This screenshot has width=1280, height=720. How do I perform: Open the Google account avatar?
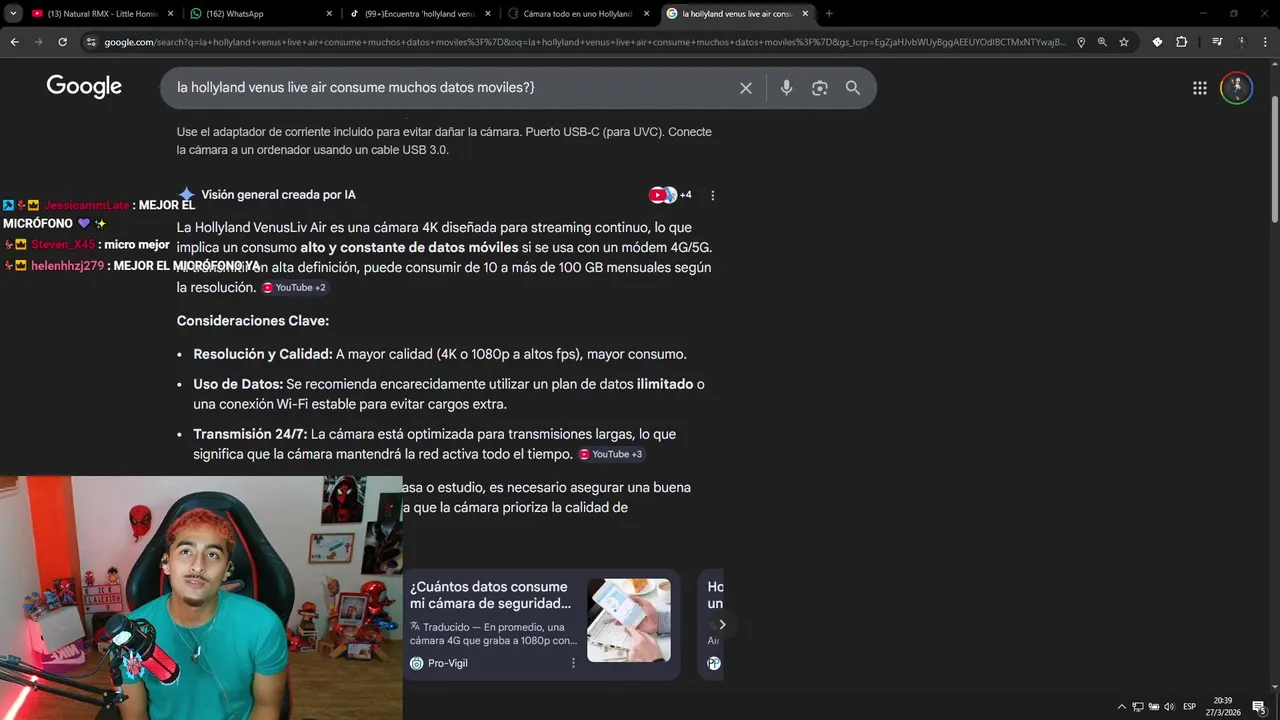click(1237, 88)
